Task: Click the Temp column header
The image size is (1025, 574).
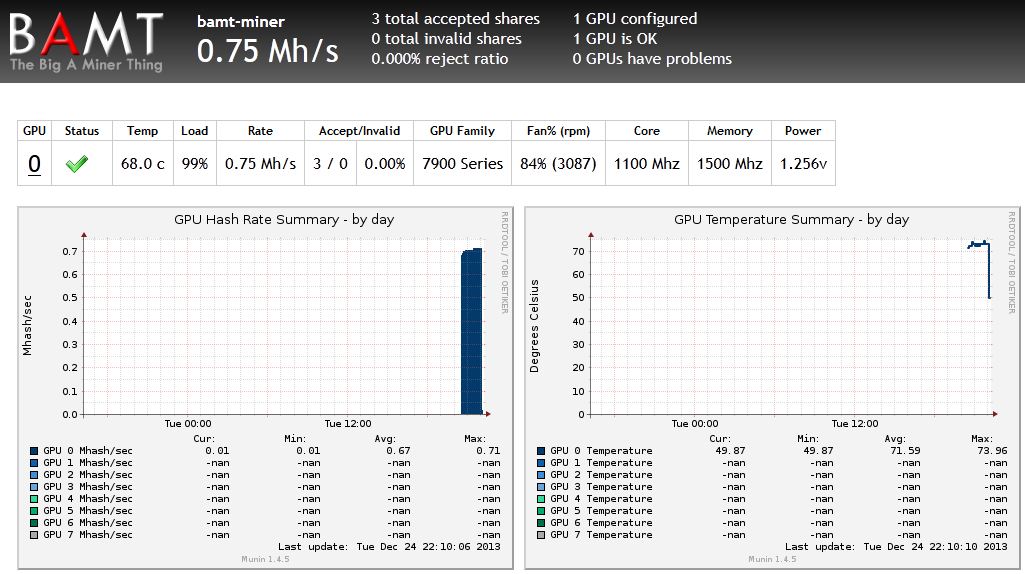Action: 143,131
